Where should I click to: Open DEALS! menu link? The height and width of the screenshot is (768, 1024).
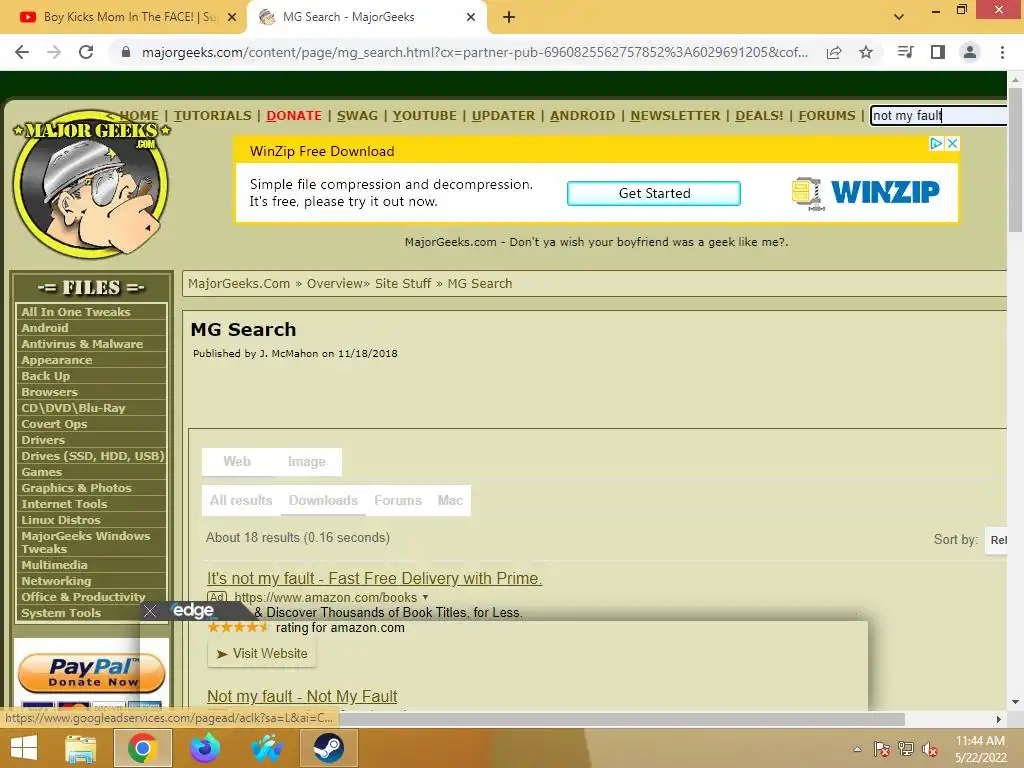coord(759,116)
